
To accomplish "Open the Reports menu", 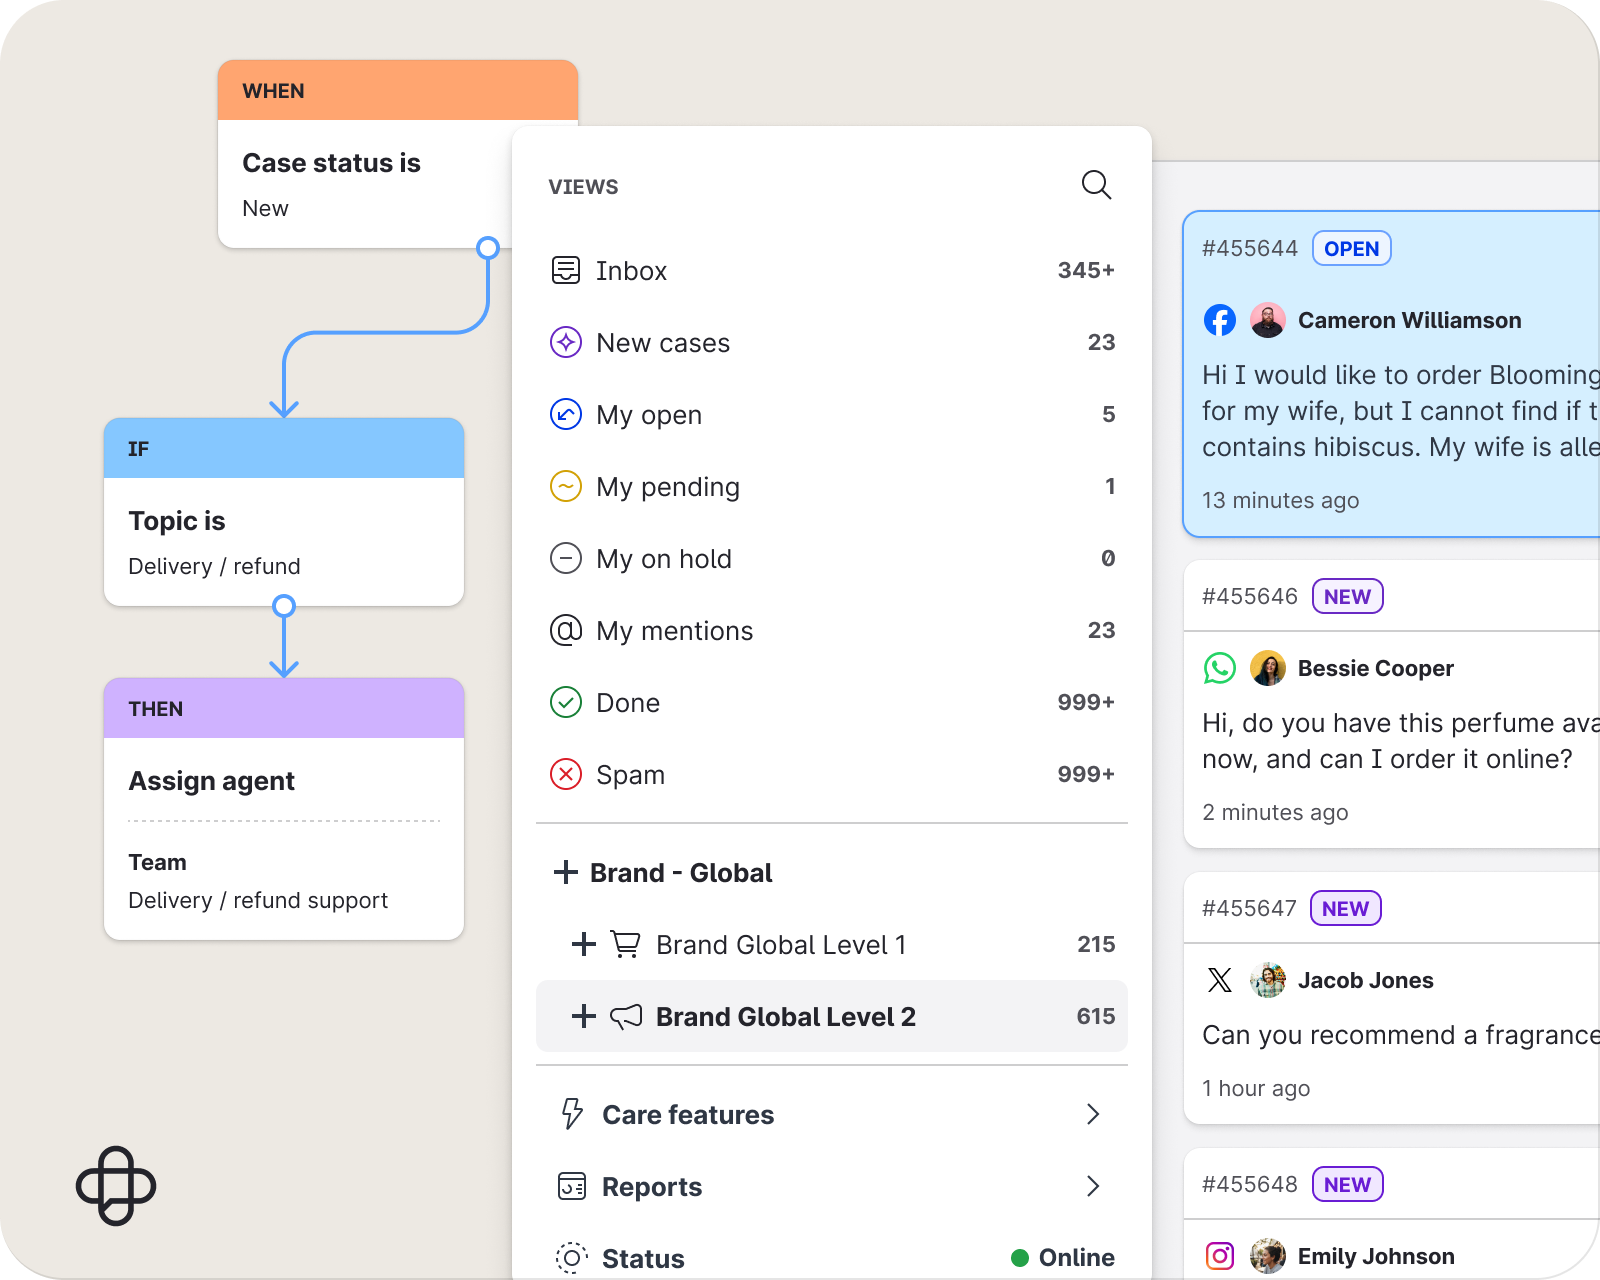I will 651,1186.
